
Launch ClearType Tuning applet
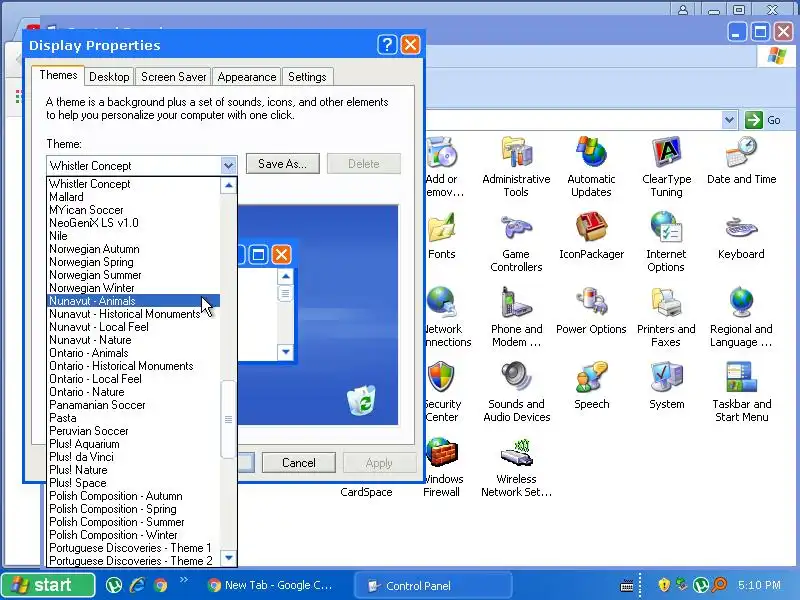point(666,167)
